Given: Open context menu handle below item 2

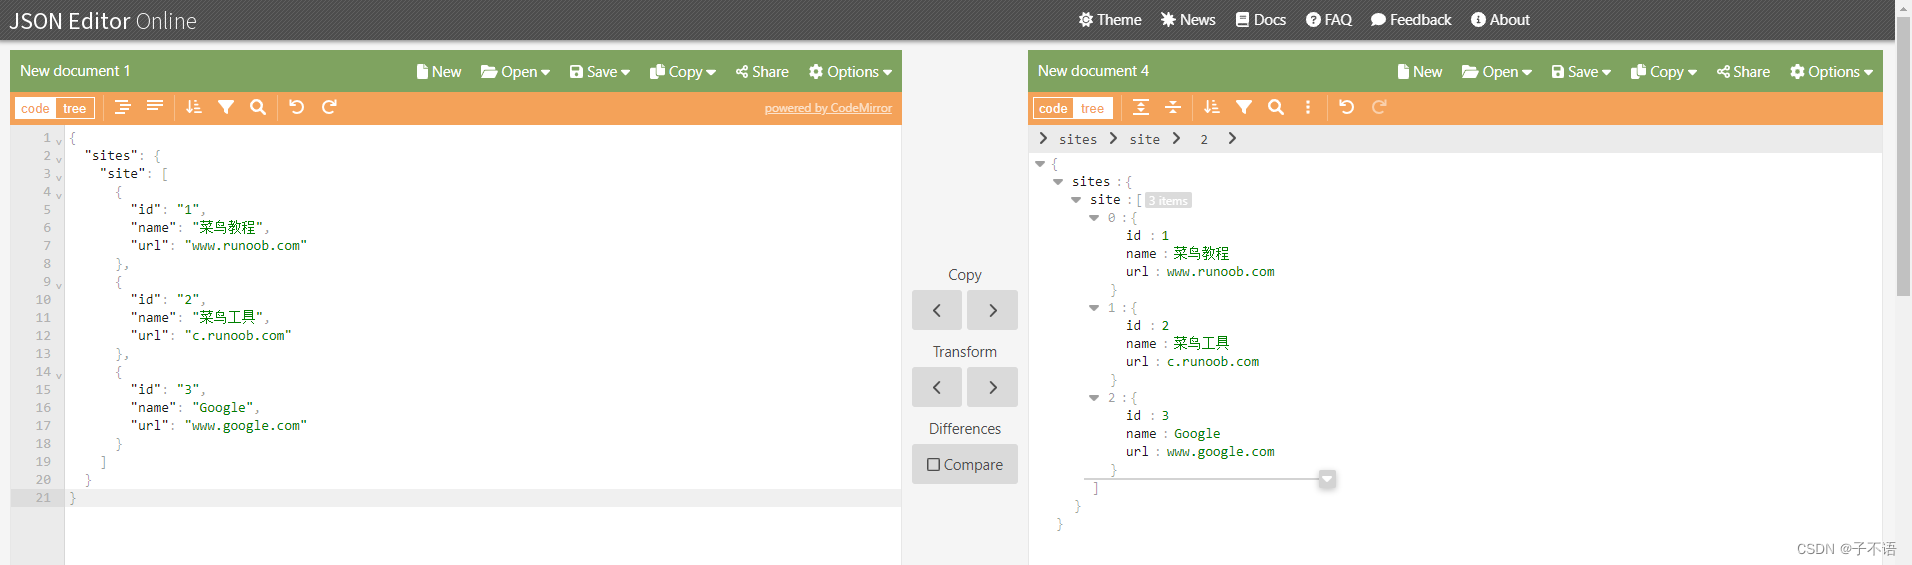Looking at the screenshot, I should point(1327,479).
